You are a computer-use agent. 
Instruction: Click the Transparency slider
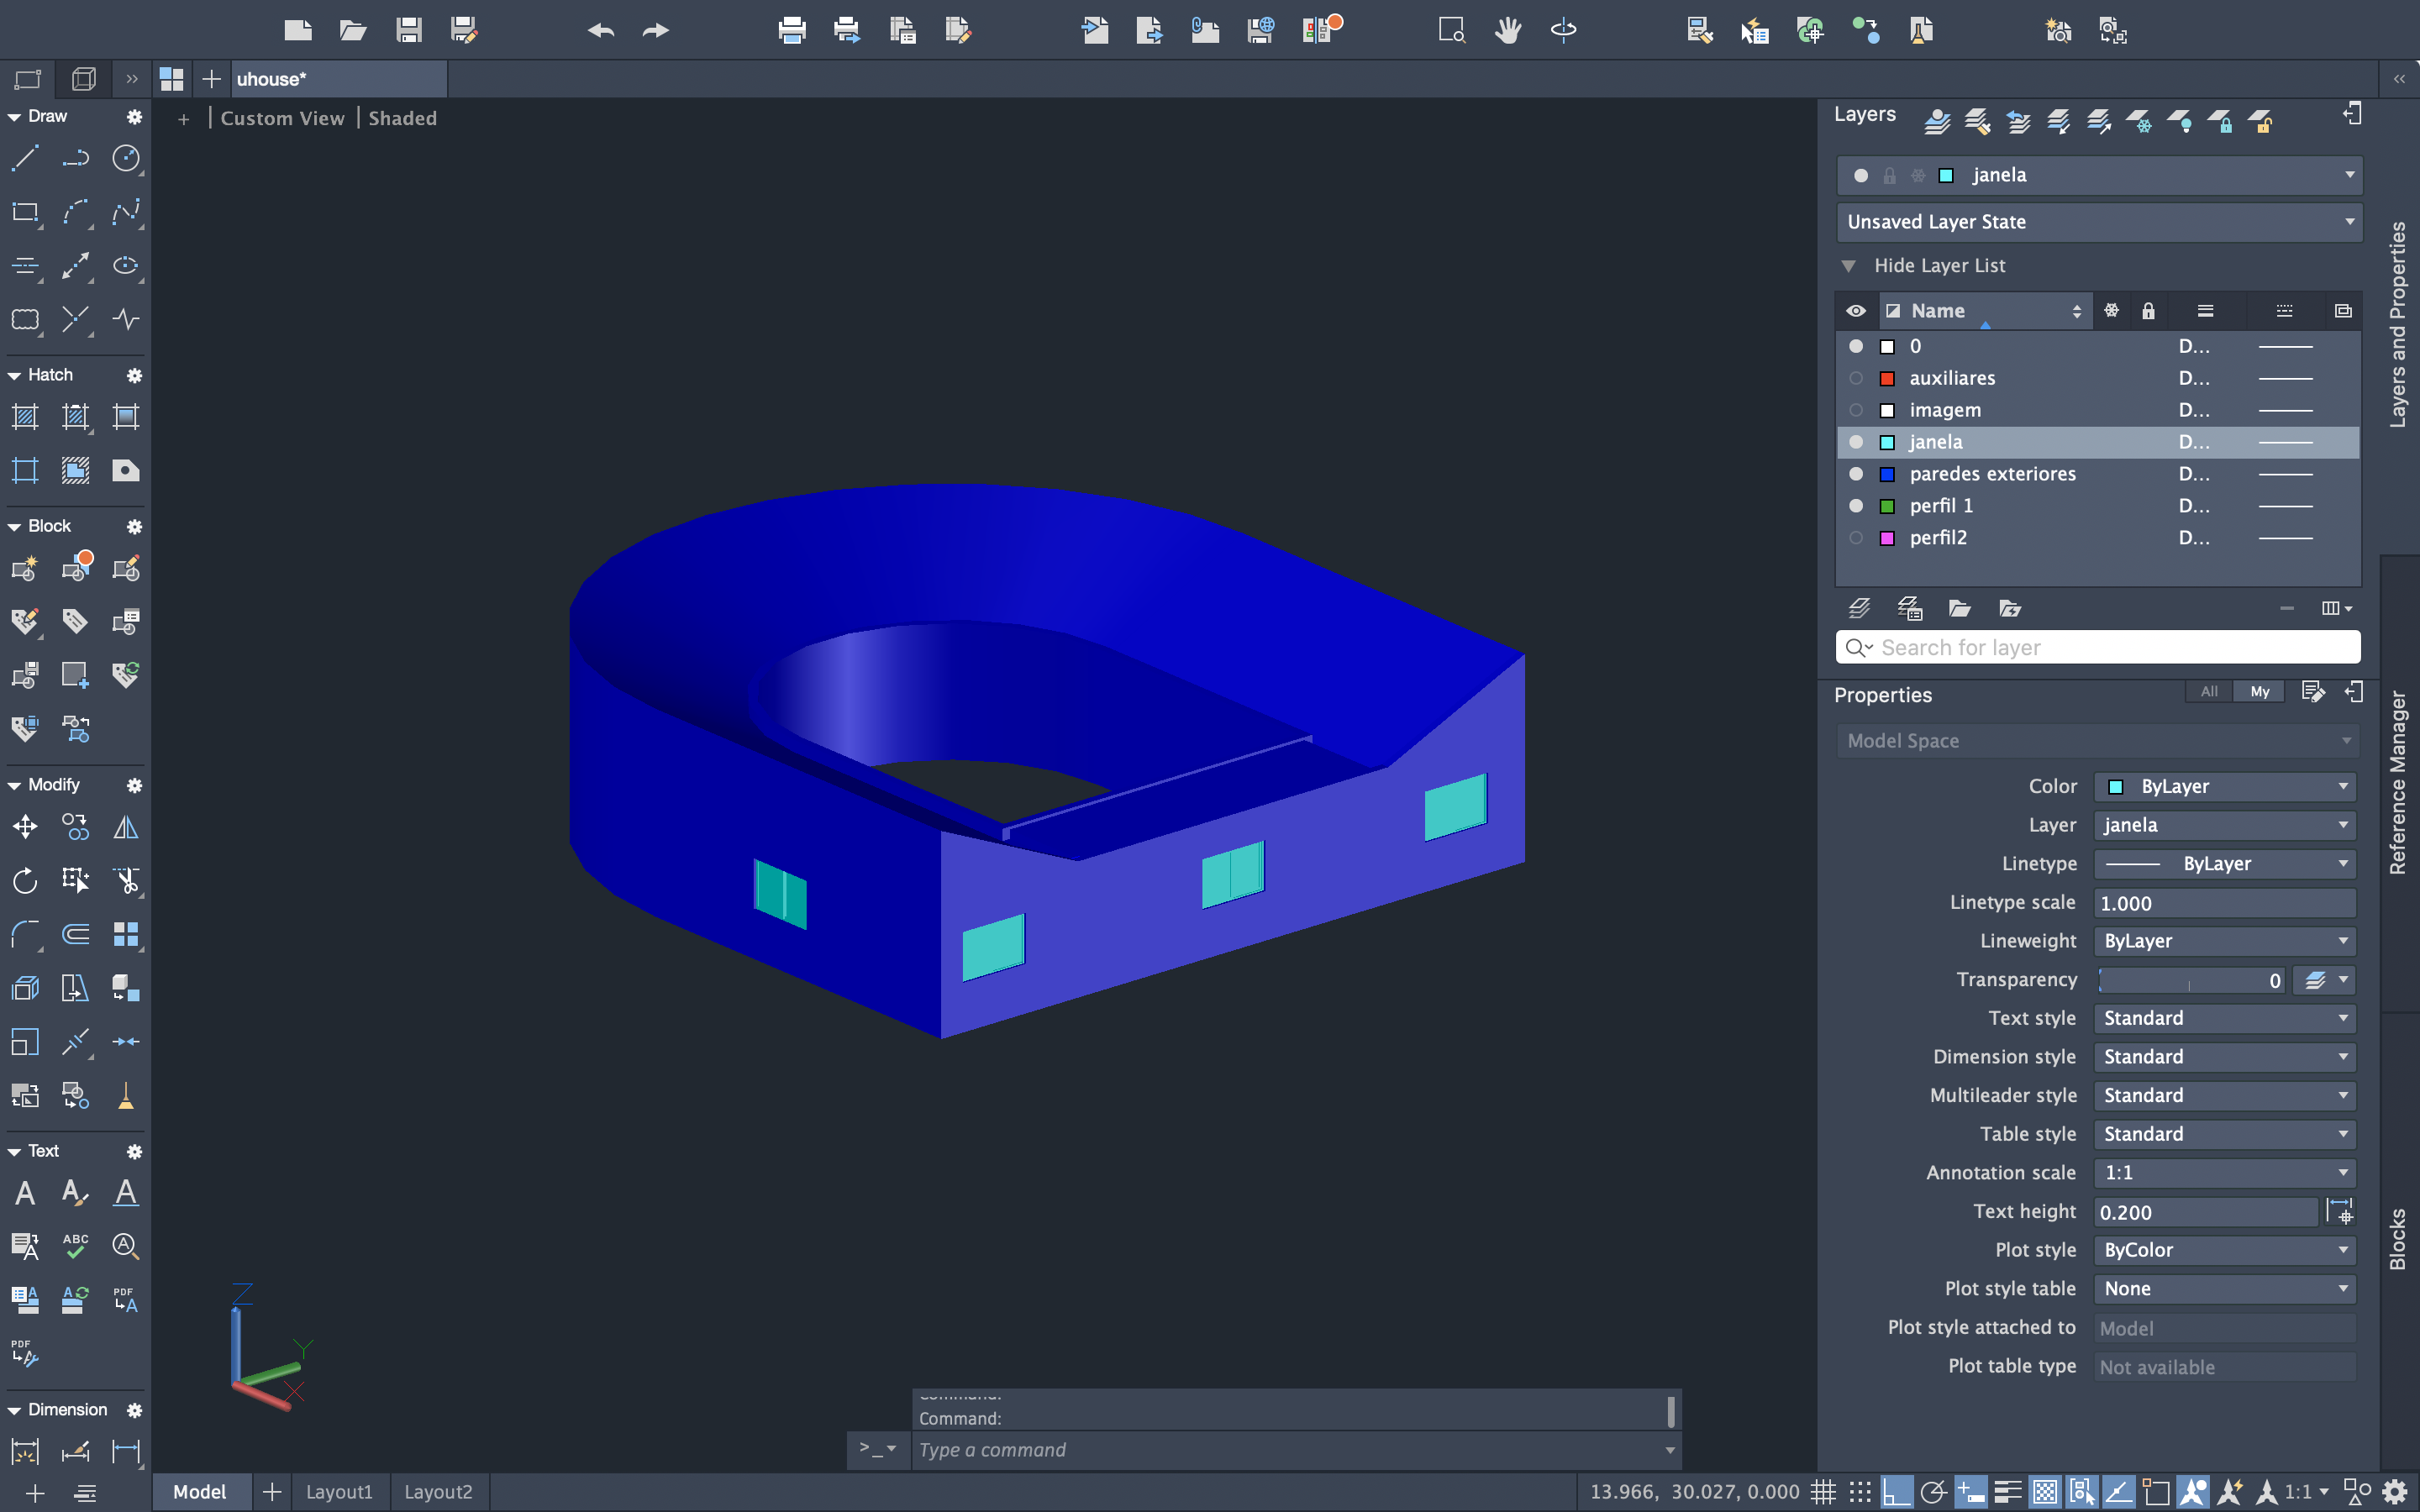point(2189,980)
